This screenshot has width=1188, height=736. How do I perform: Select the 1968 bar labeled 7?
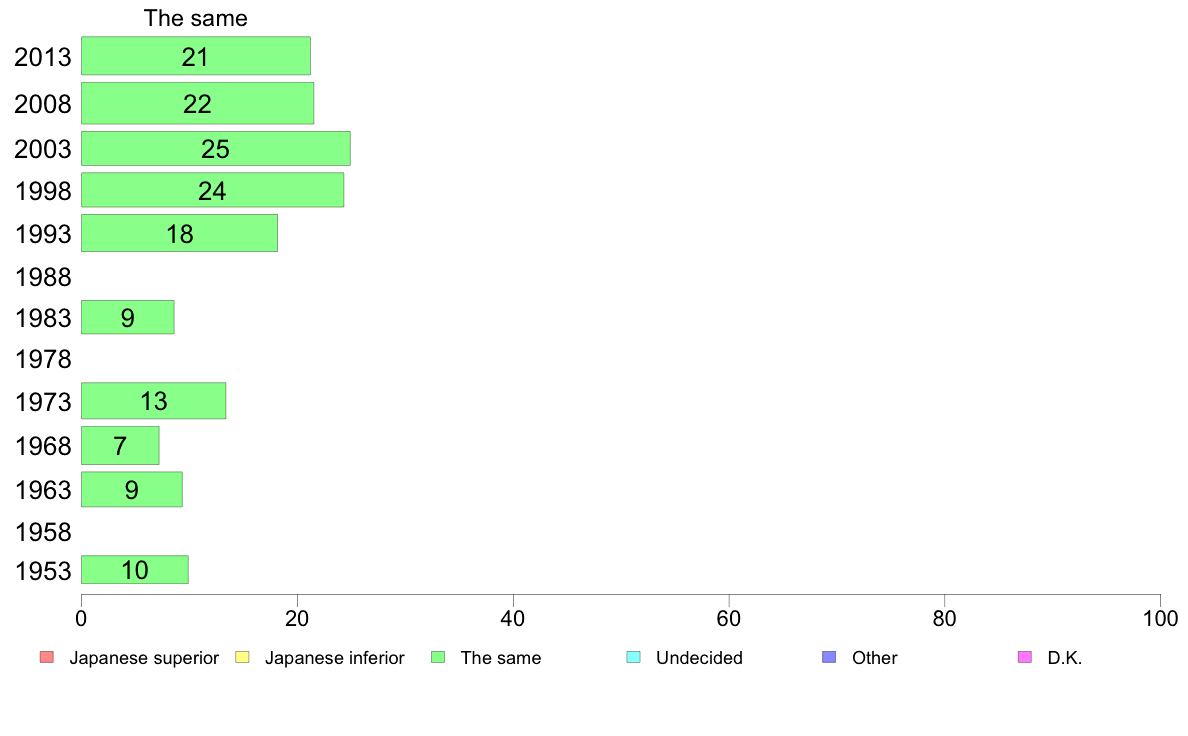coord(120,446)
